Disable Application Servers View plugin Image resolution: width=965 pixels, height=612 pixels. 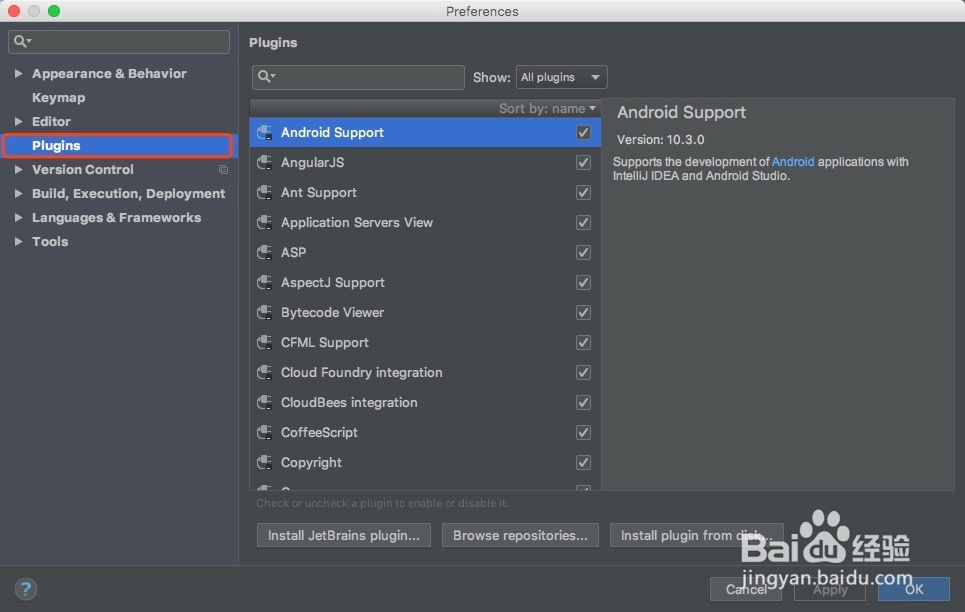[x=583, y=222]
